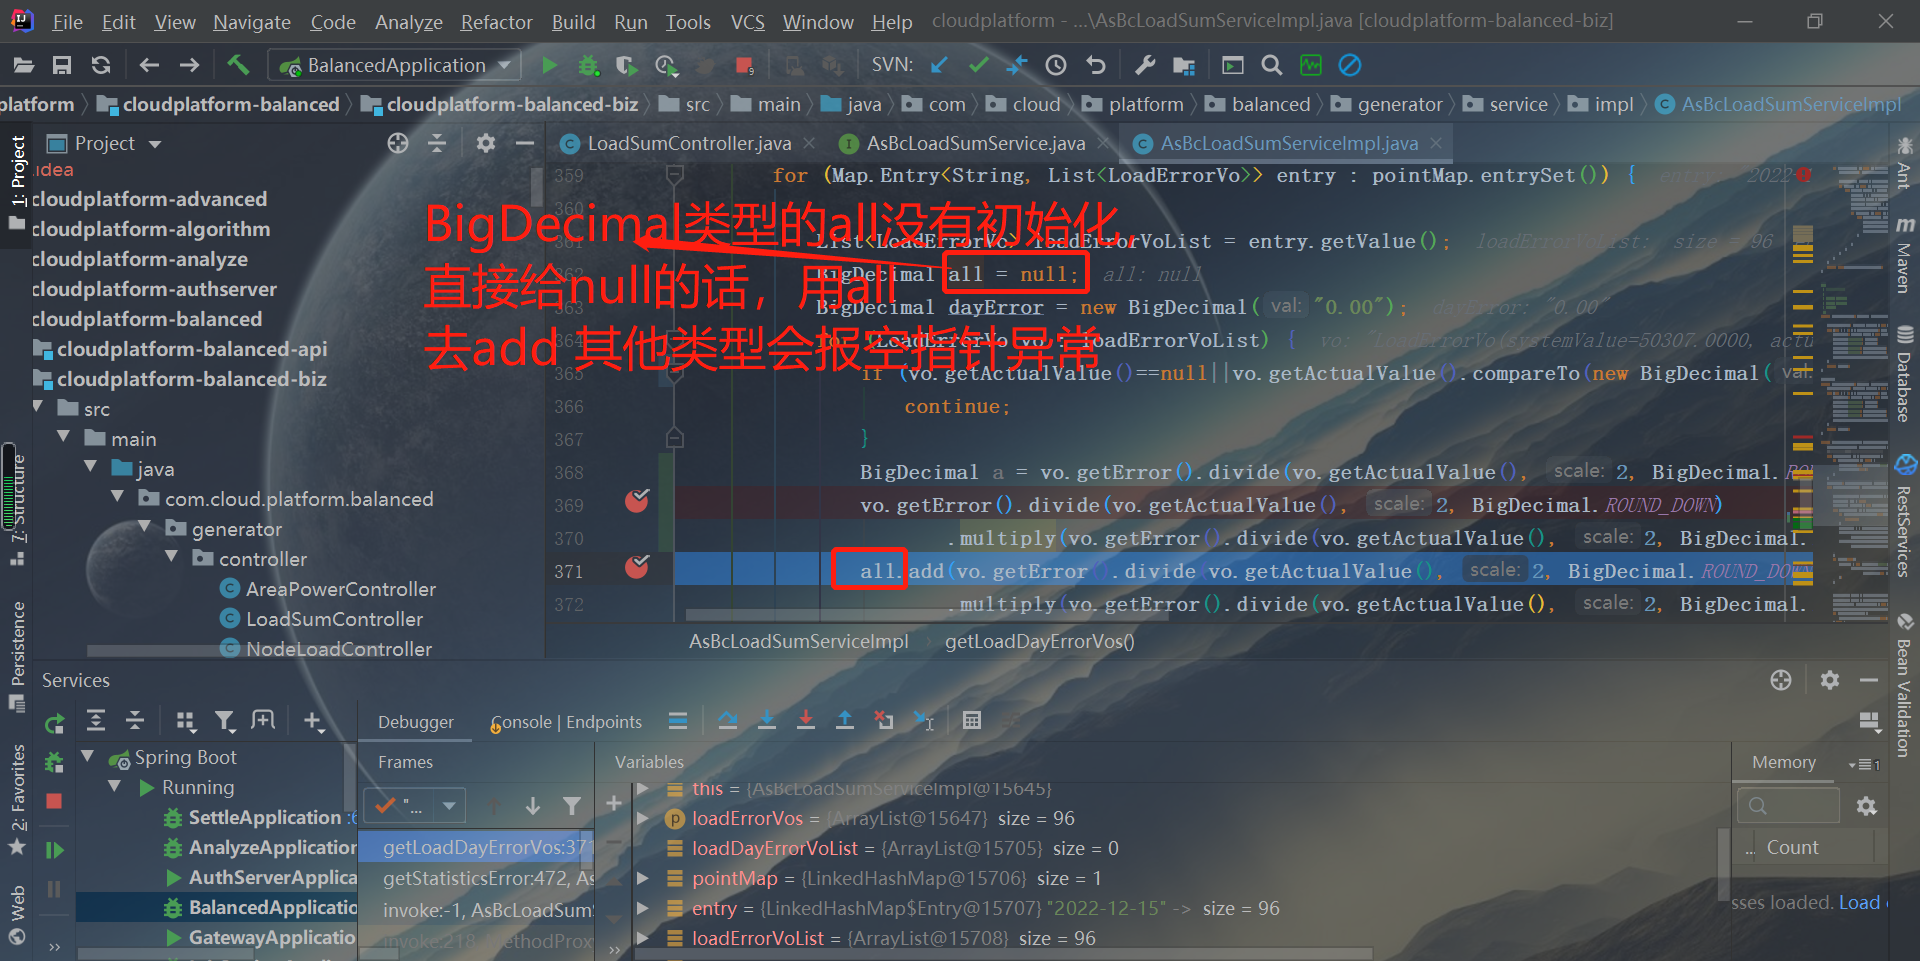Image resolution: width=1920 pixels, height=961 pixels.
Task: Click the debugger Step Into icon
Action: coord(767,721)
